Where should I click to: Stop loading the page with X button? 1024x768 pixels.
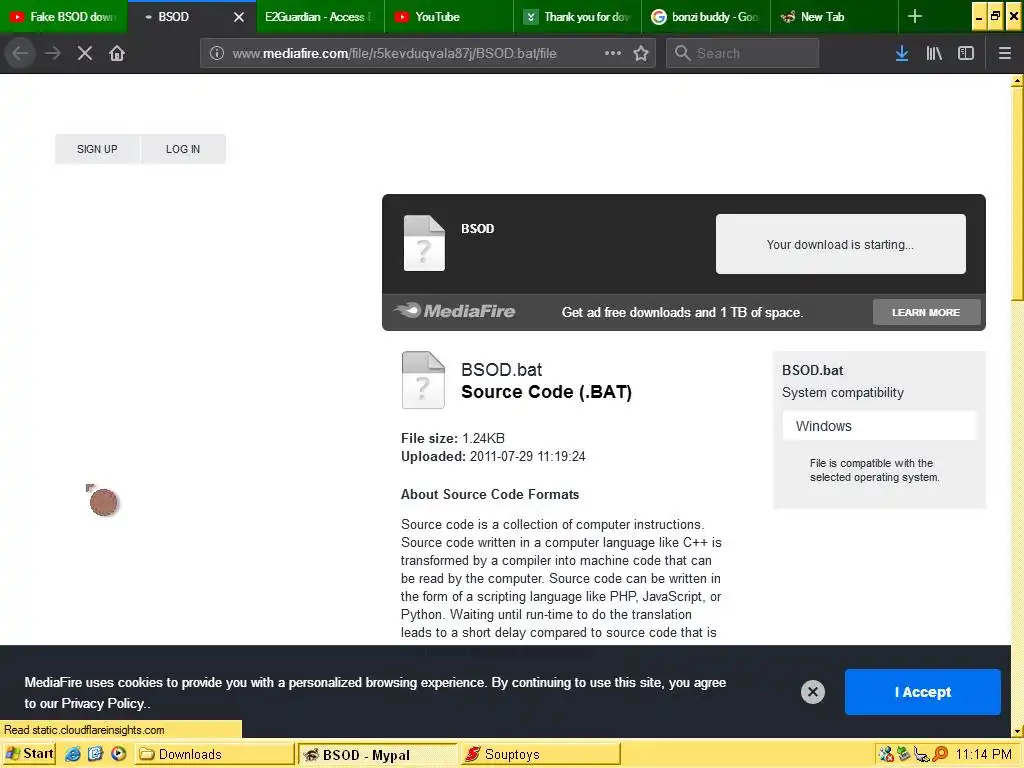pyautogui.click(x=85, y=53)
